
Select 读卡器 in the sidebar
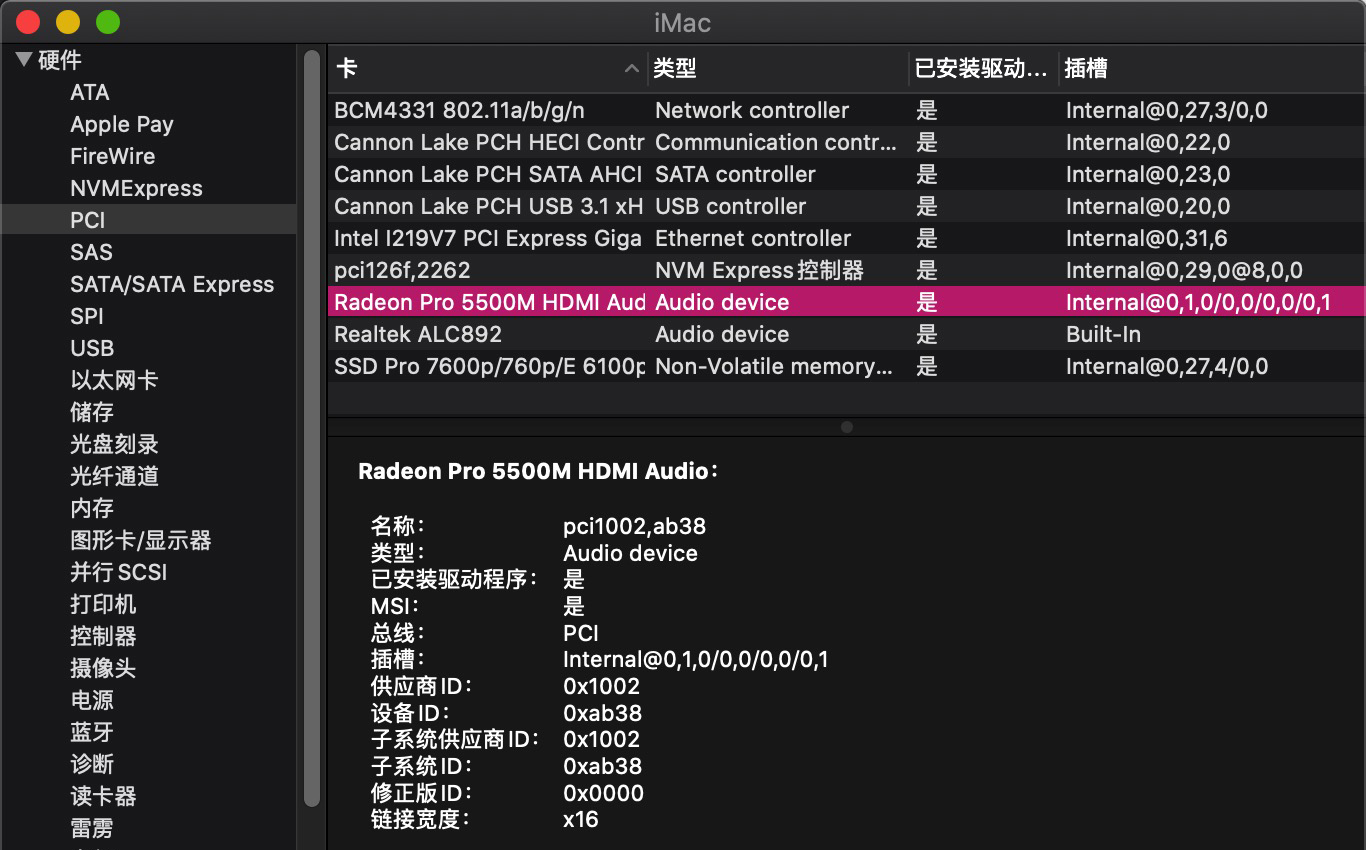pyautogui.click(x=103, y=796)
